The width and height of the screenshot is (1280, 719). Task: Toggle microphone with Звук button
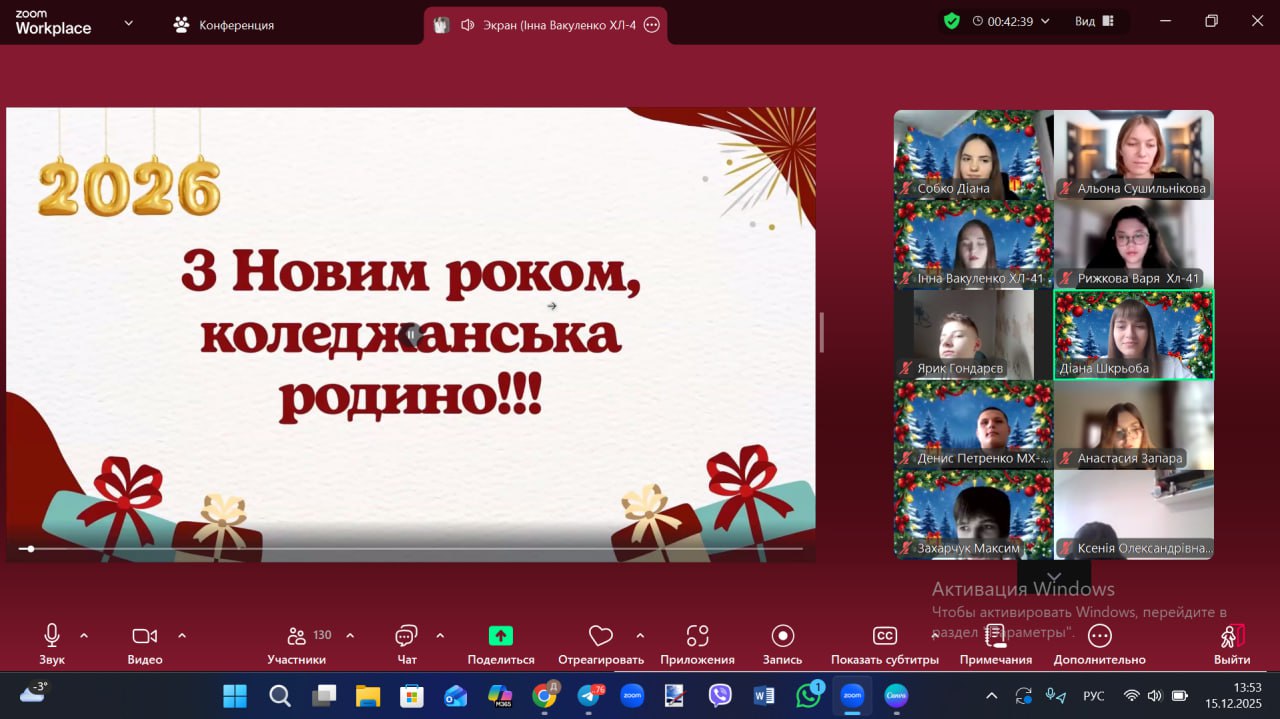(52, 636)
